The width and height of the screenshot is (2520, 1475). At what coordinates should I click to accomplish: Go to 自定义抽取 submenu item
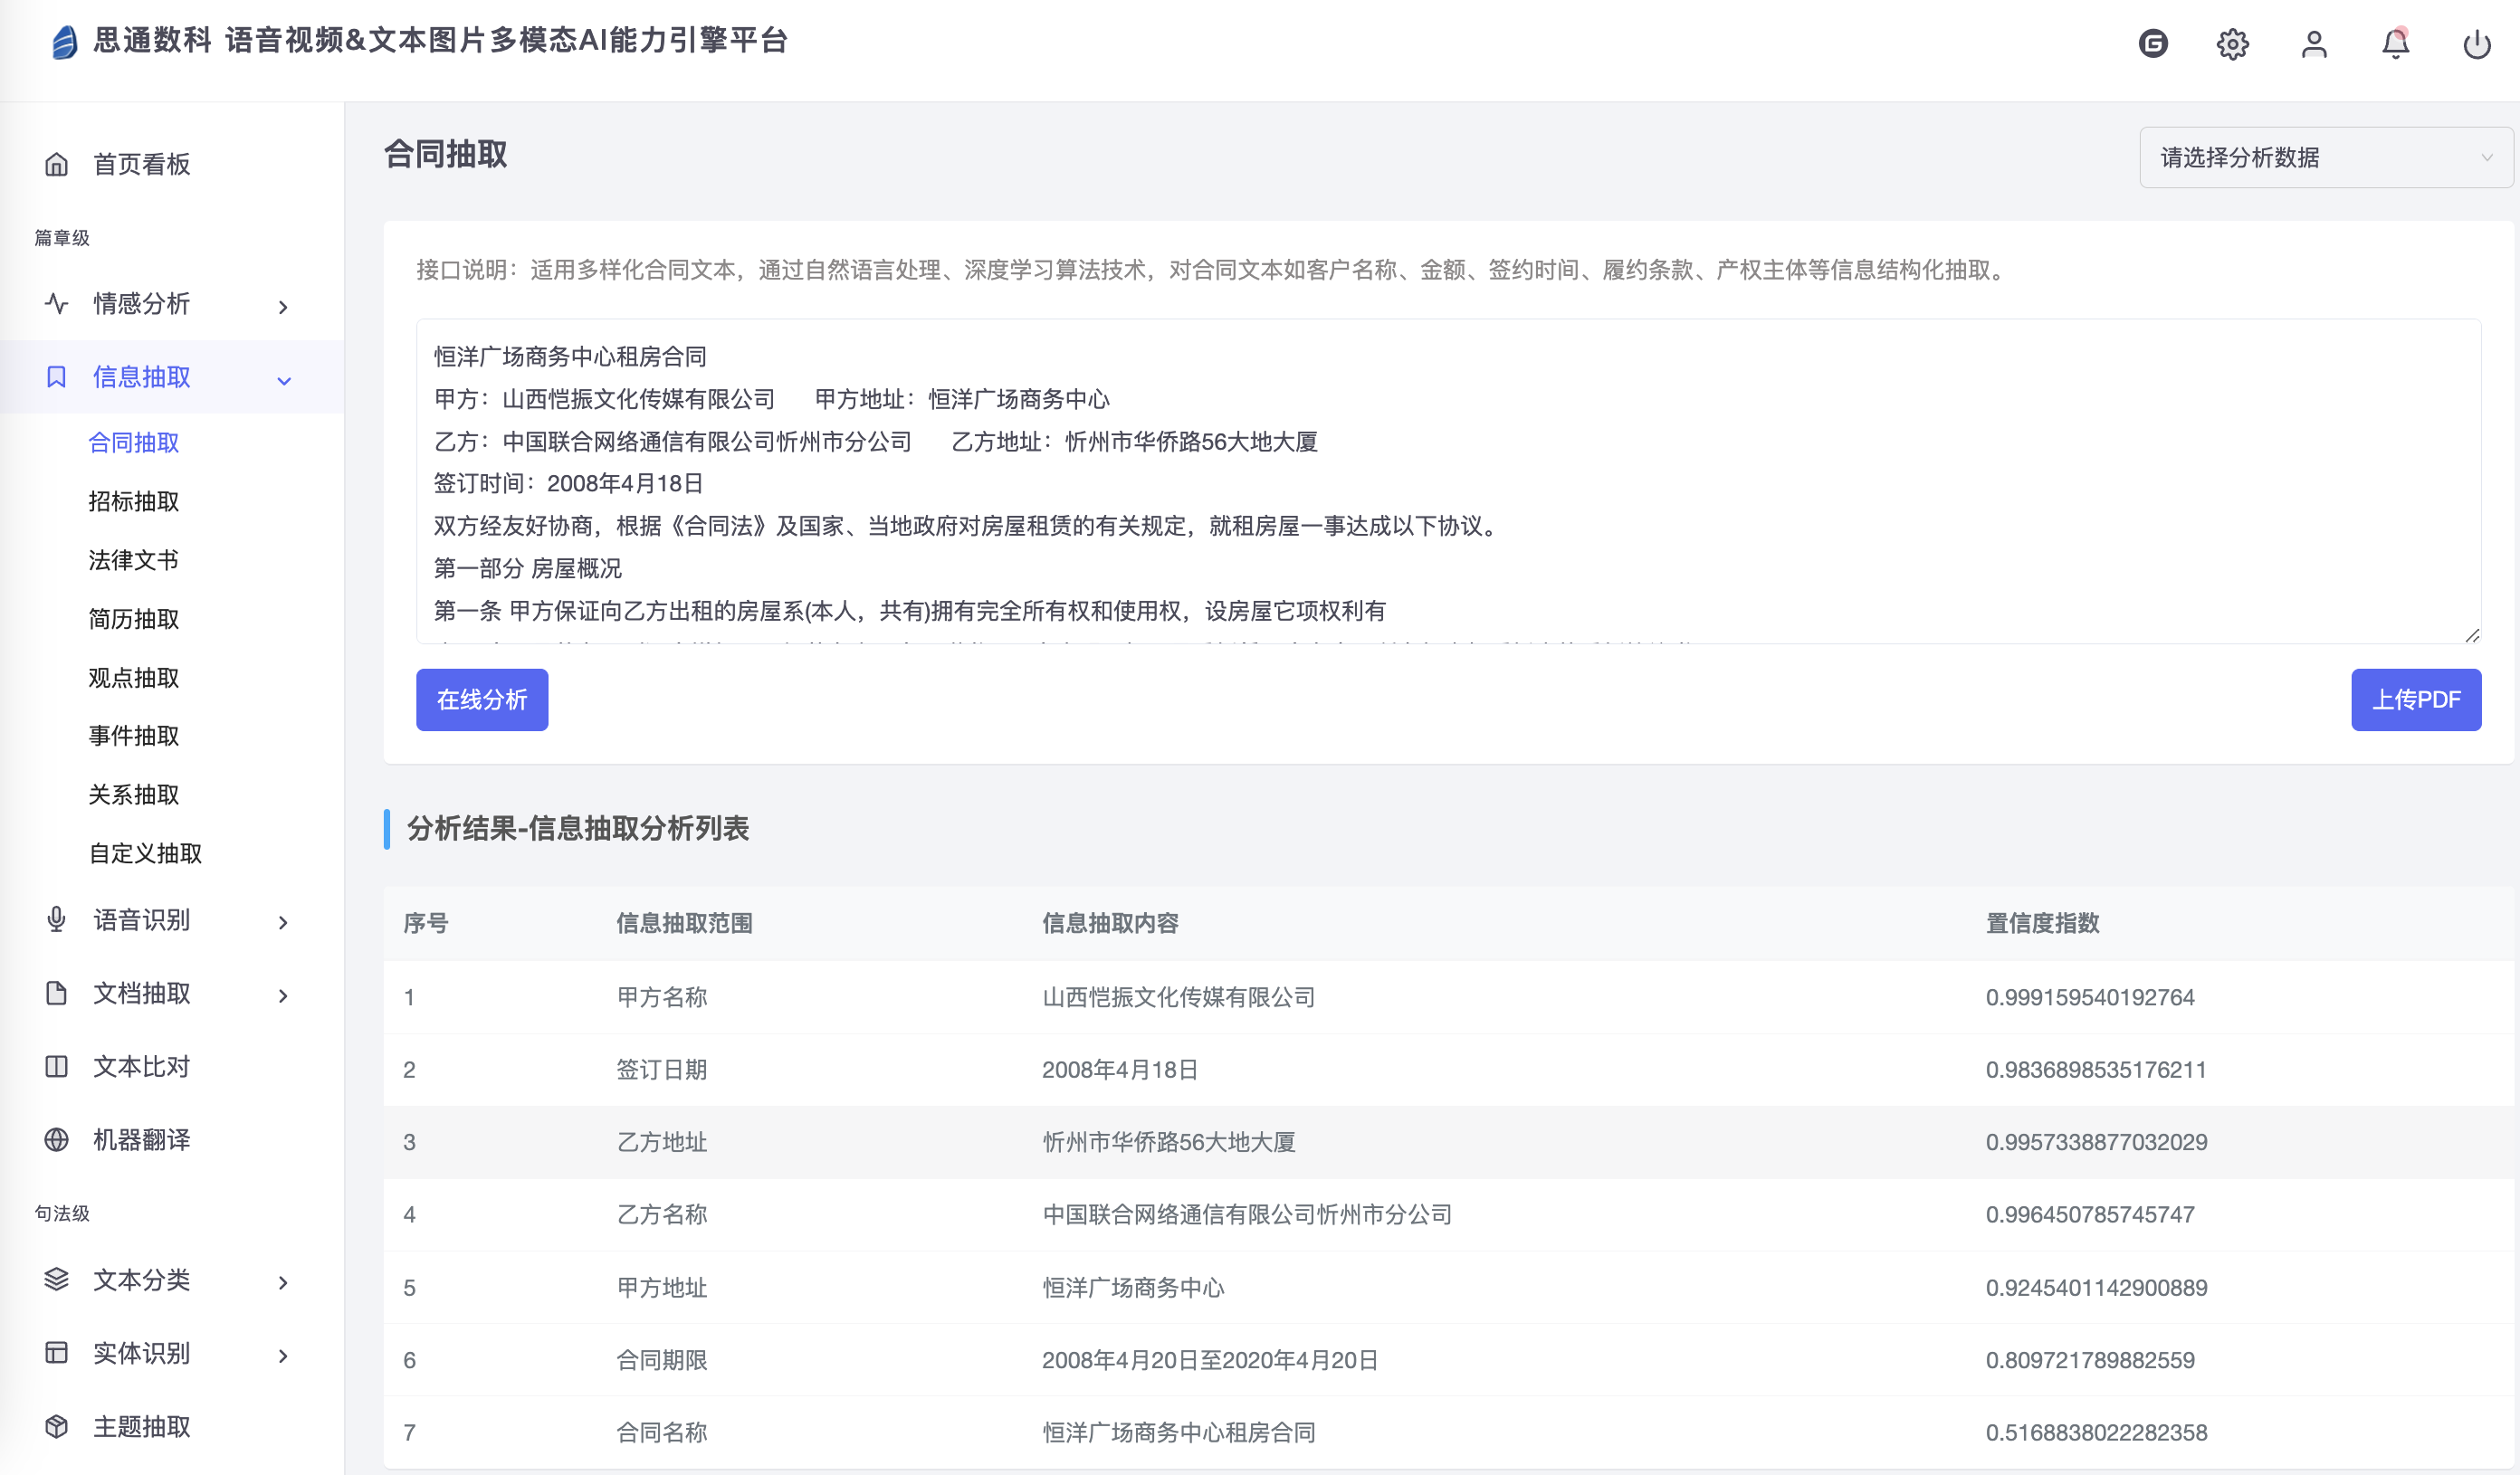pos(146,853)
